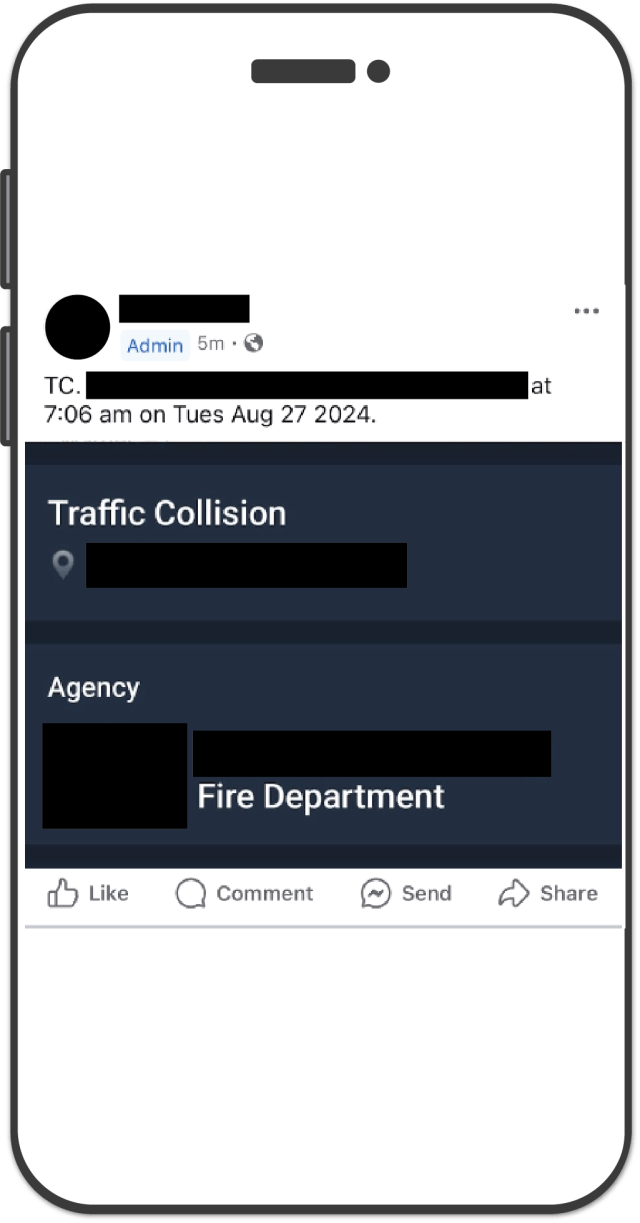
Task: Click the Admin badge
Action: tap(155, 346)
